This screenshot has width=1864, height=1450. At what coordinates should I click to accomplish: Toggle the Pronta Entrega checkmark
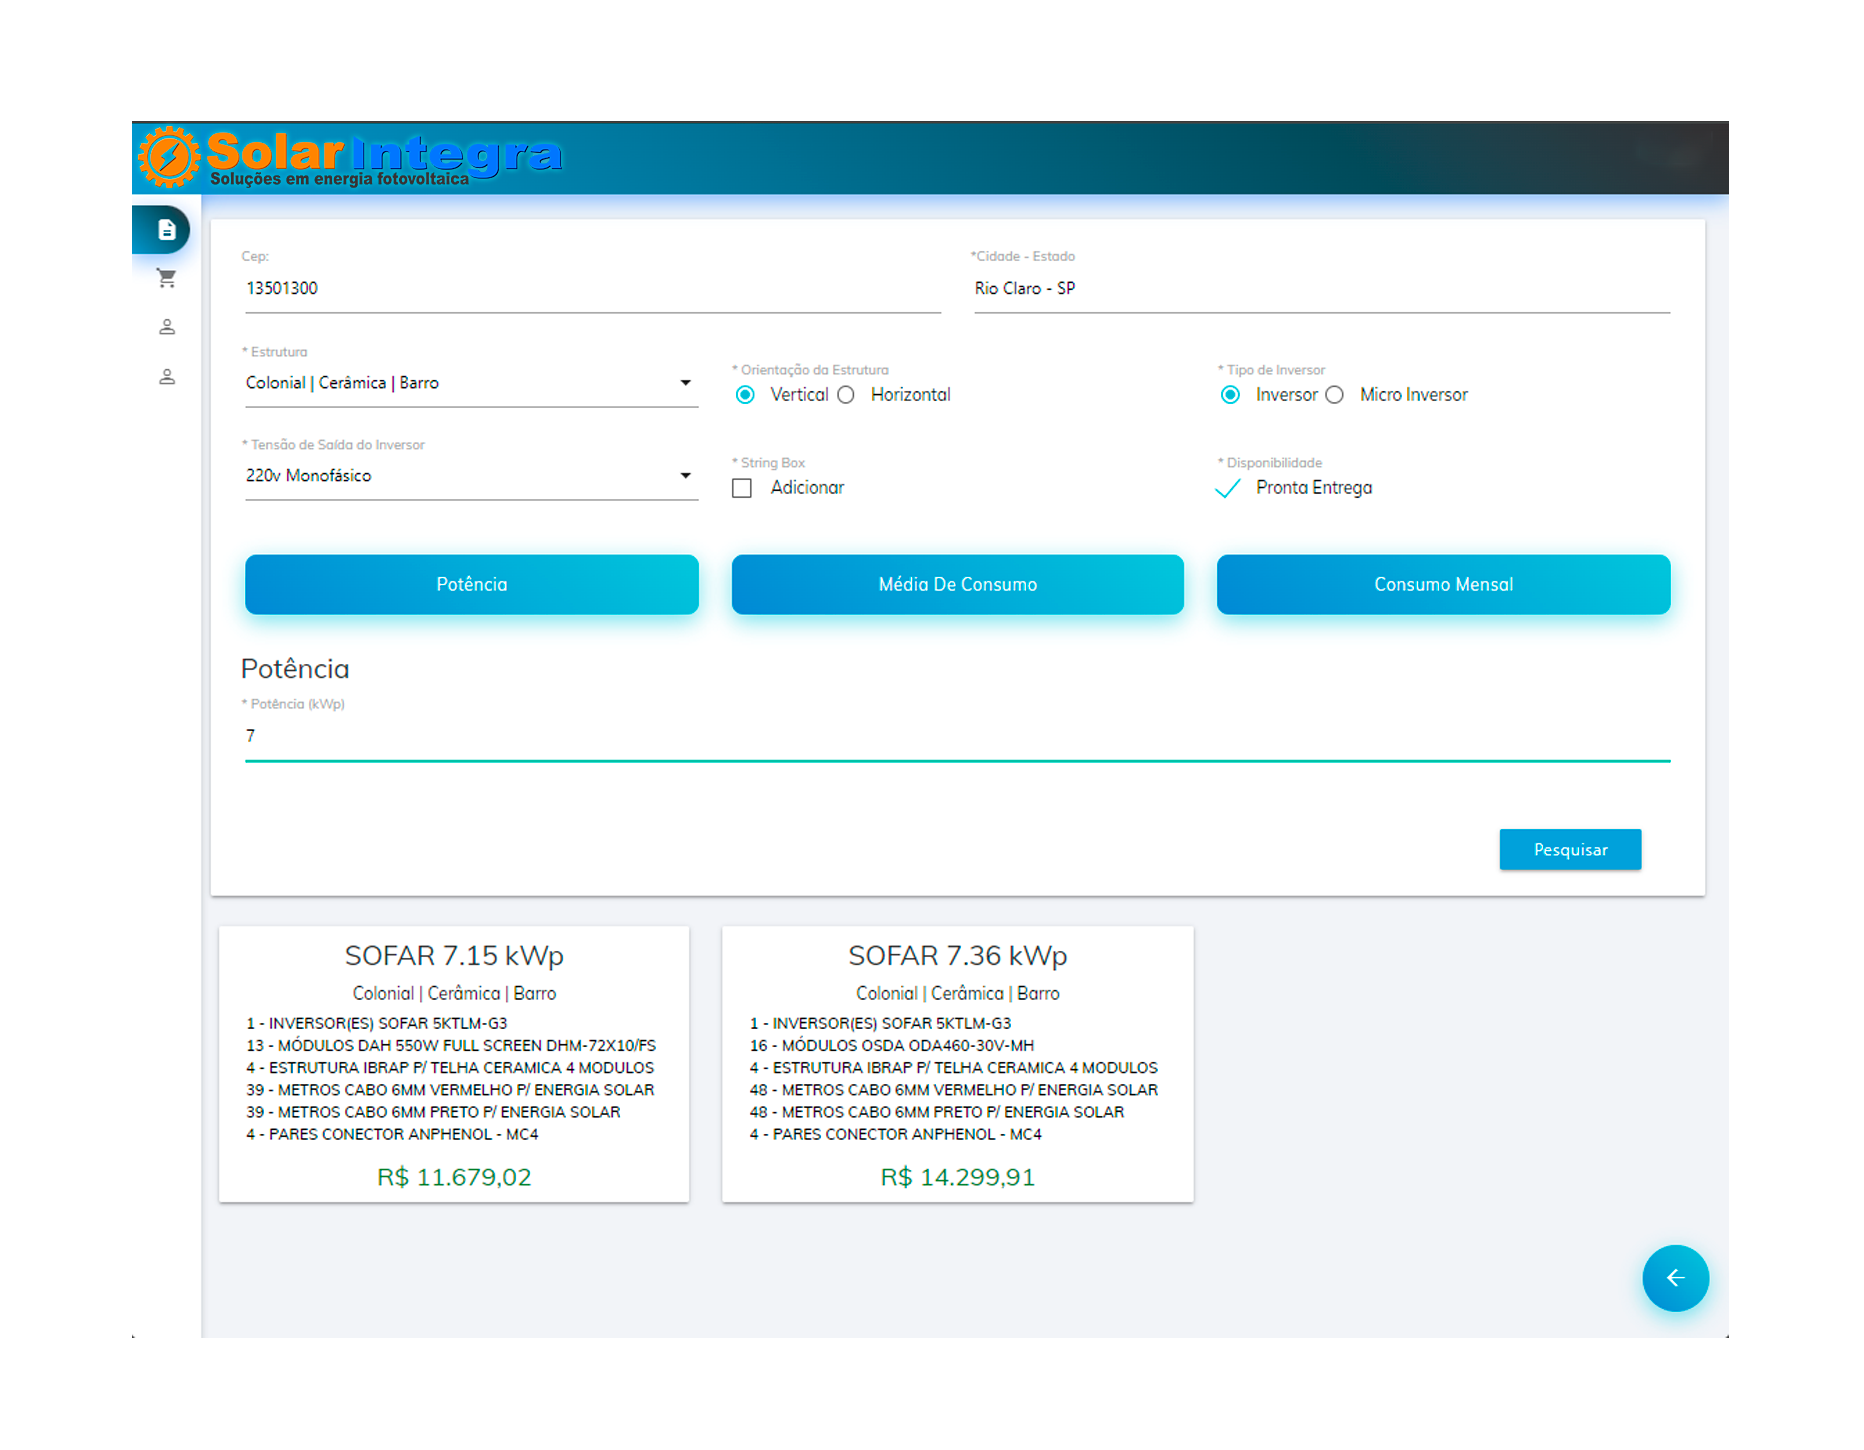(x=1227, y=488)
